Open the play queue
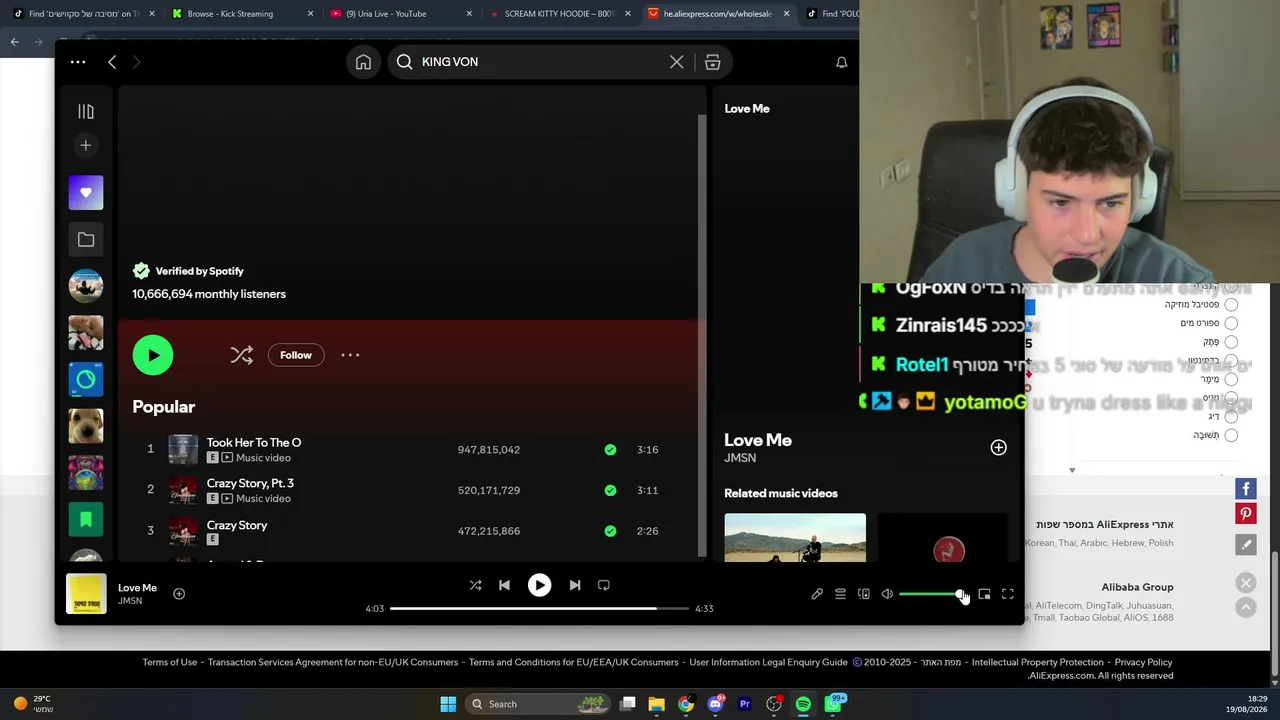The width and height of the screenshot is (1280, 720). tap(840, 594)
